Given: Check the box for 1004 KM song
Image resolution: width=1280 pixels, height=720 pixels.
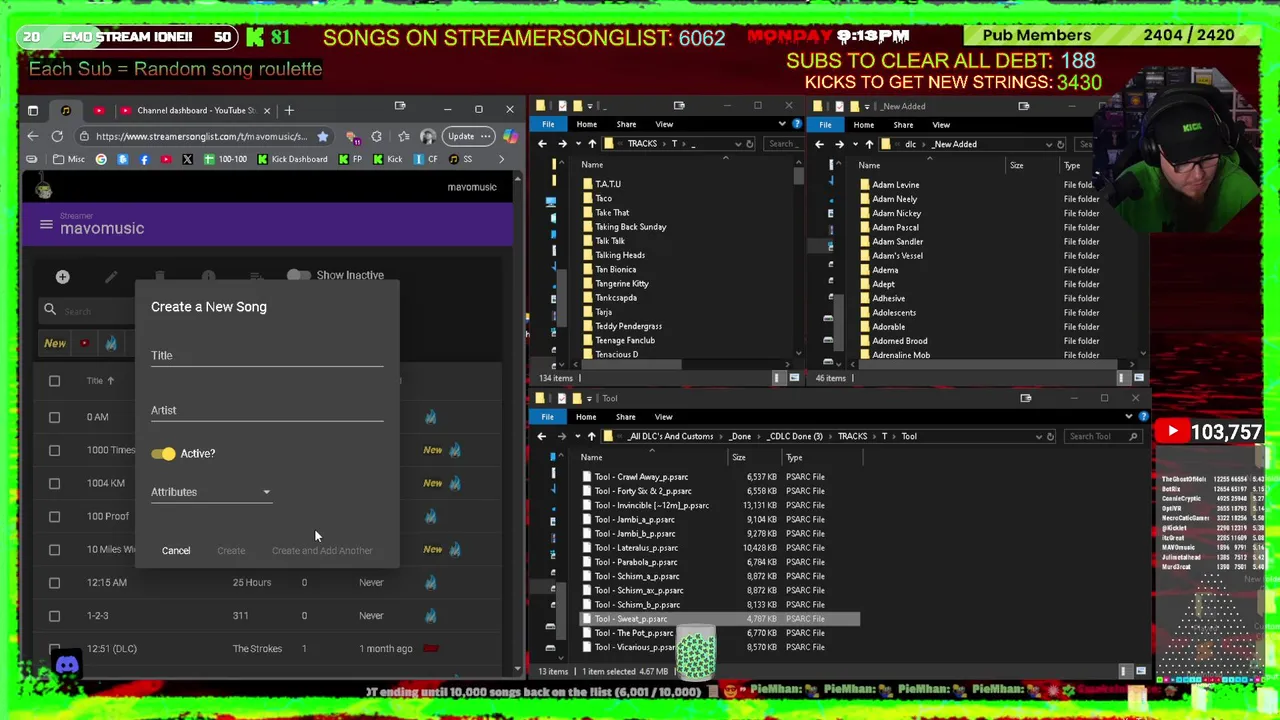Looking at the screenshot, I should point(54,483).
